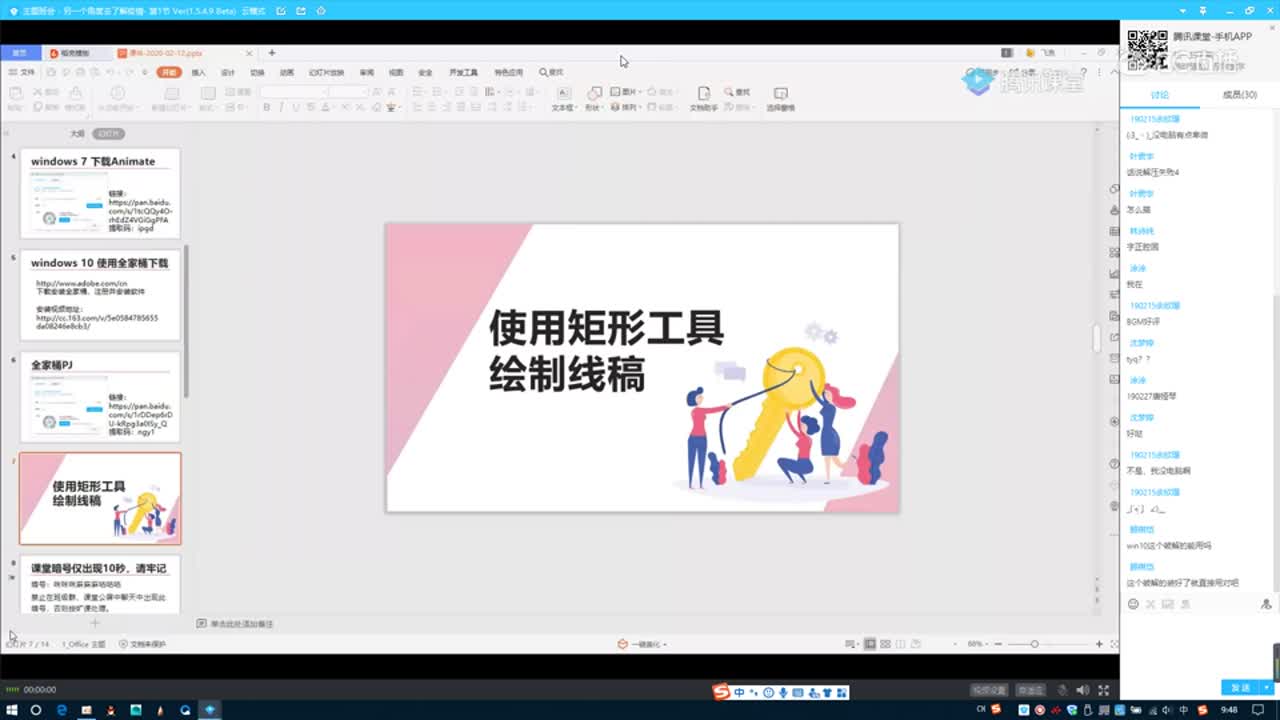
Task: Switch to the 设计 Design ribbon tab
Action: (227, 72)
